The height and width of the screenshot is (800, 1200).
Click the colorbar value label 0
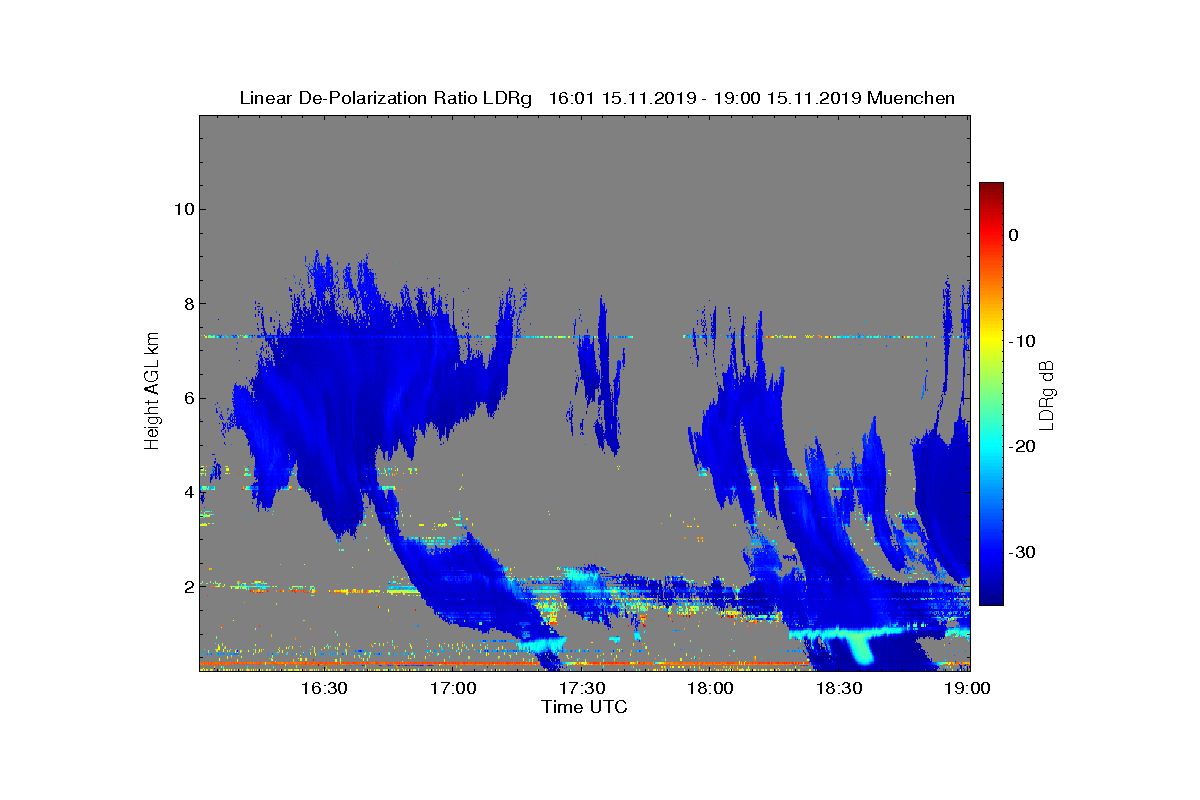(1013, 235)
